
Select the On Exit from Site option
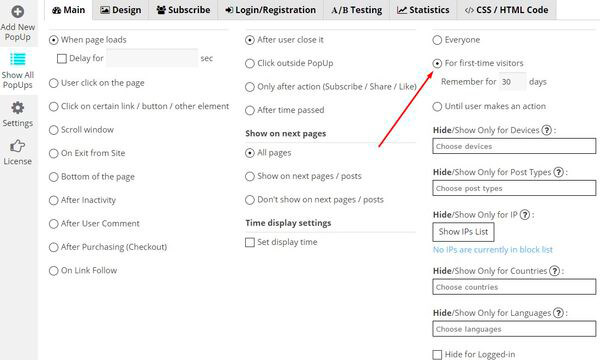coord(54,153)
